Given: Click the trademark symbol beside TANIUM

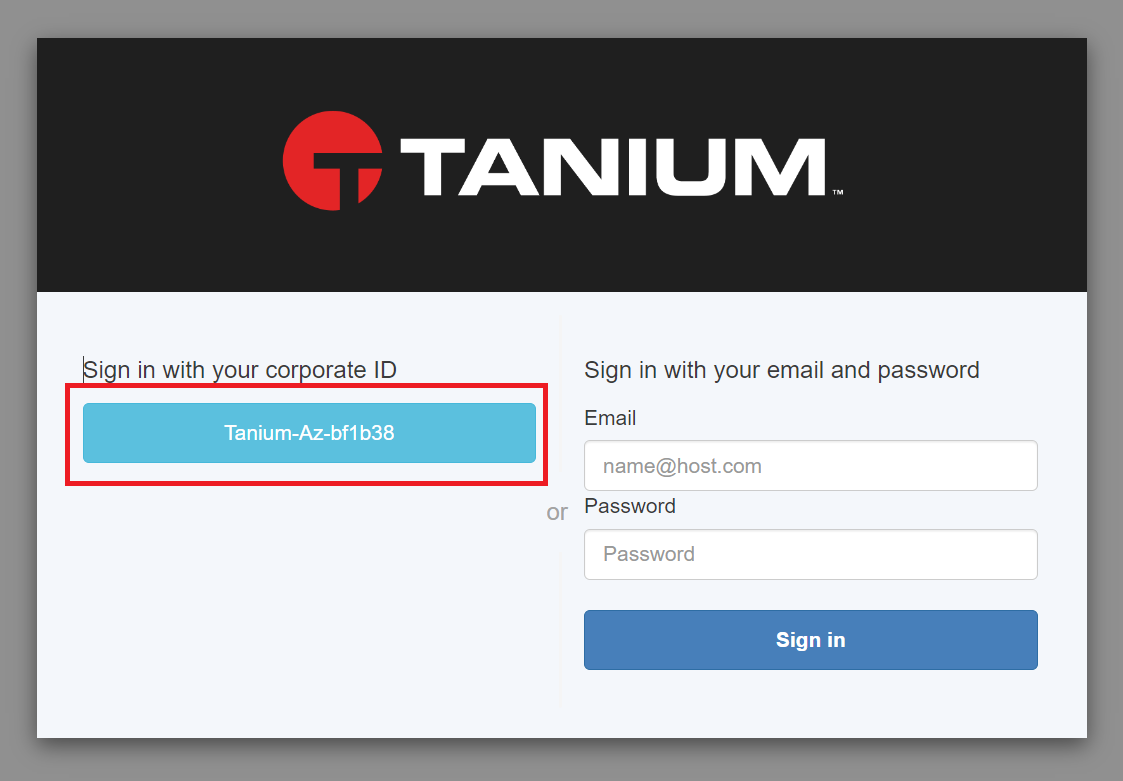Looking at the screenshot, I should [x=837, y=192].
